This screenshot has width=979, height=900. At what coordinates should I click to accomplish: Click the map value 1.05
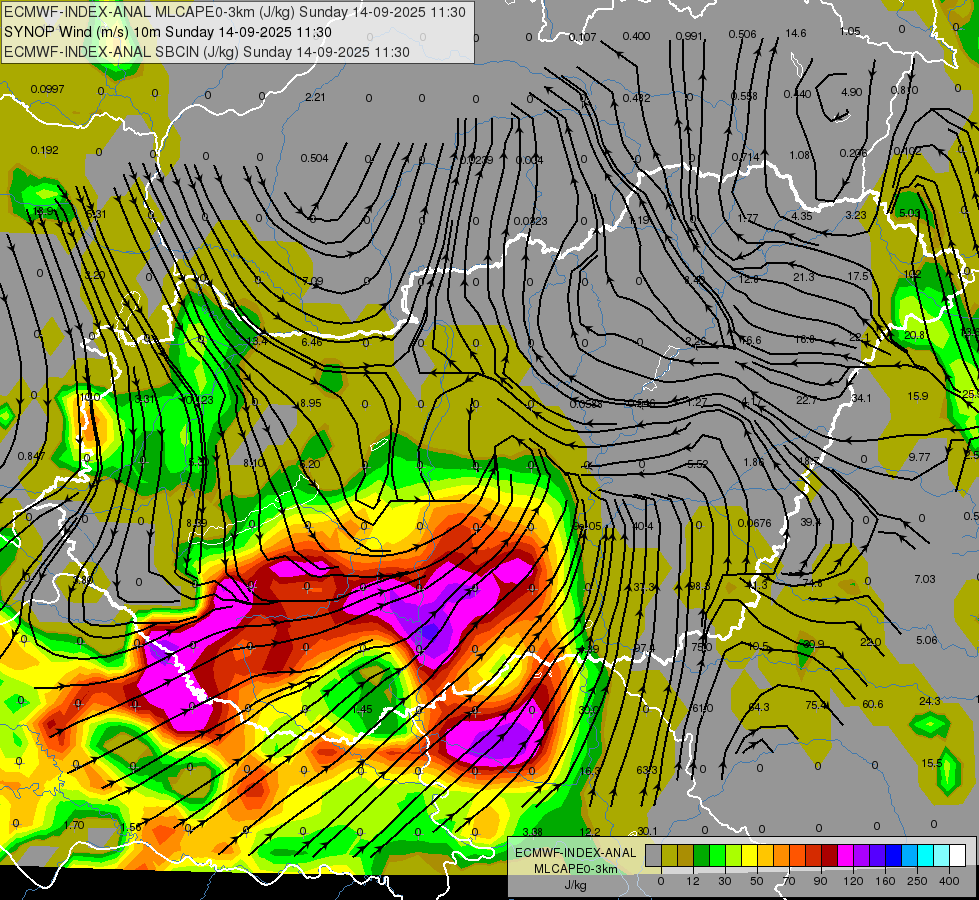(x=850, y=31)
